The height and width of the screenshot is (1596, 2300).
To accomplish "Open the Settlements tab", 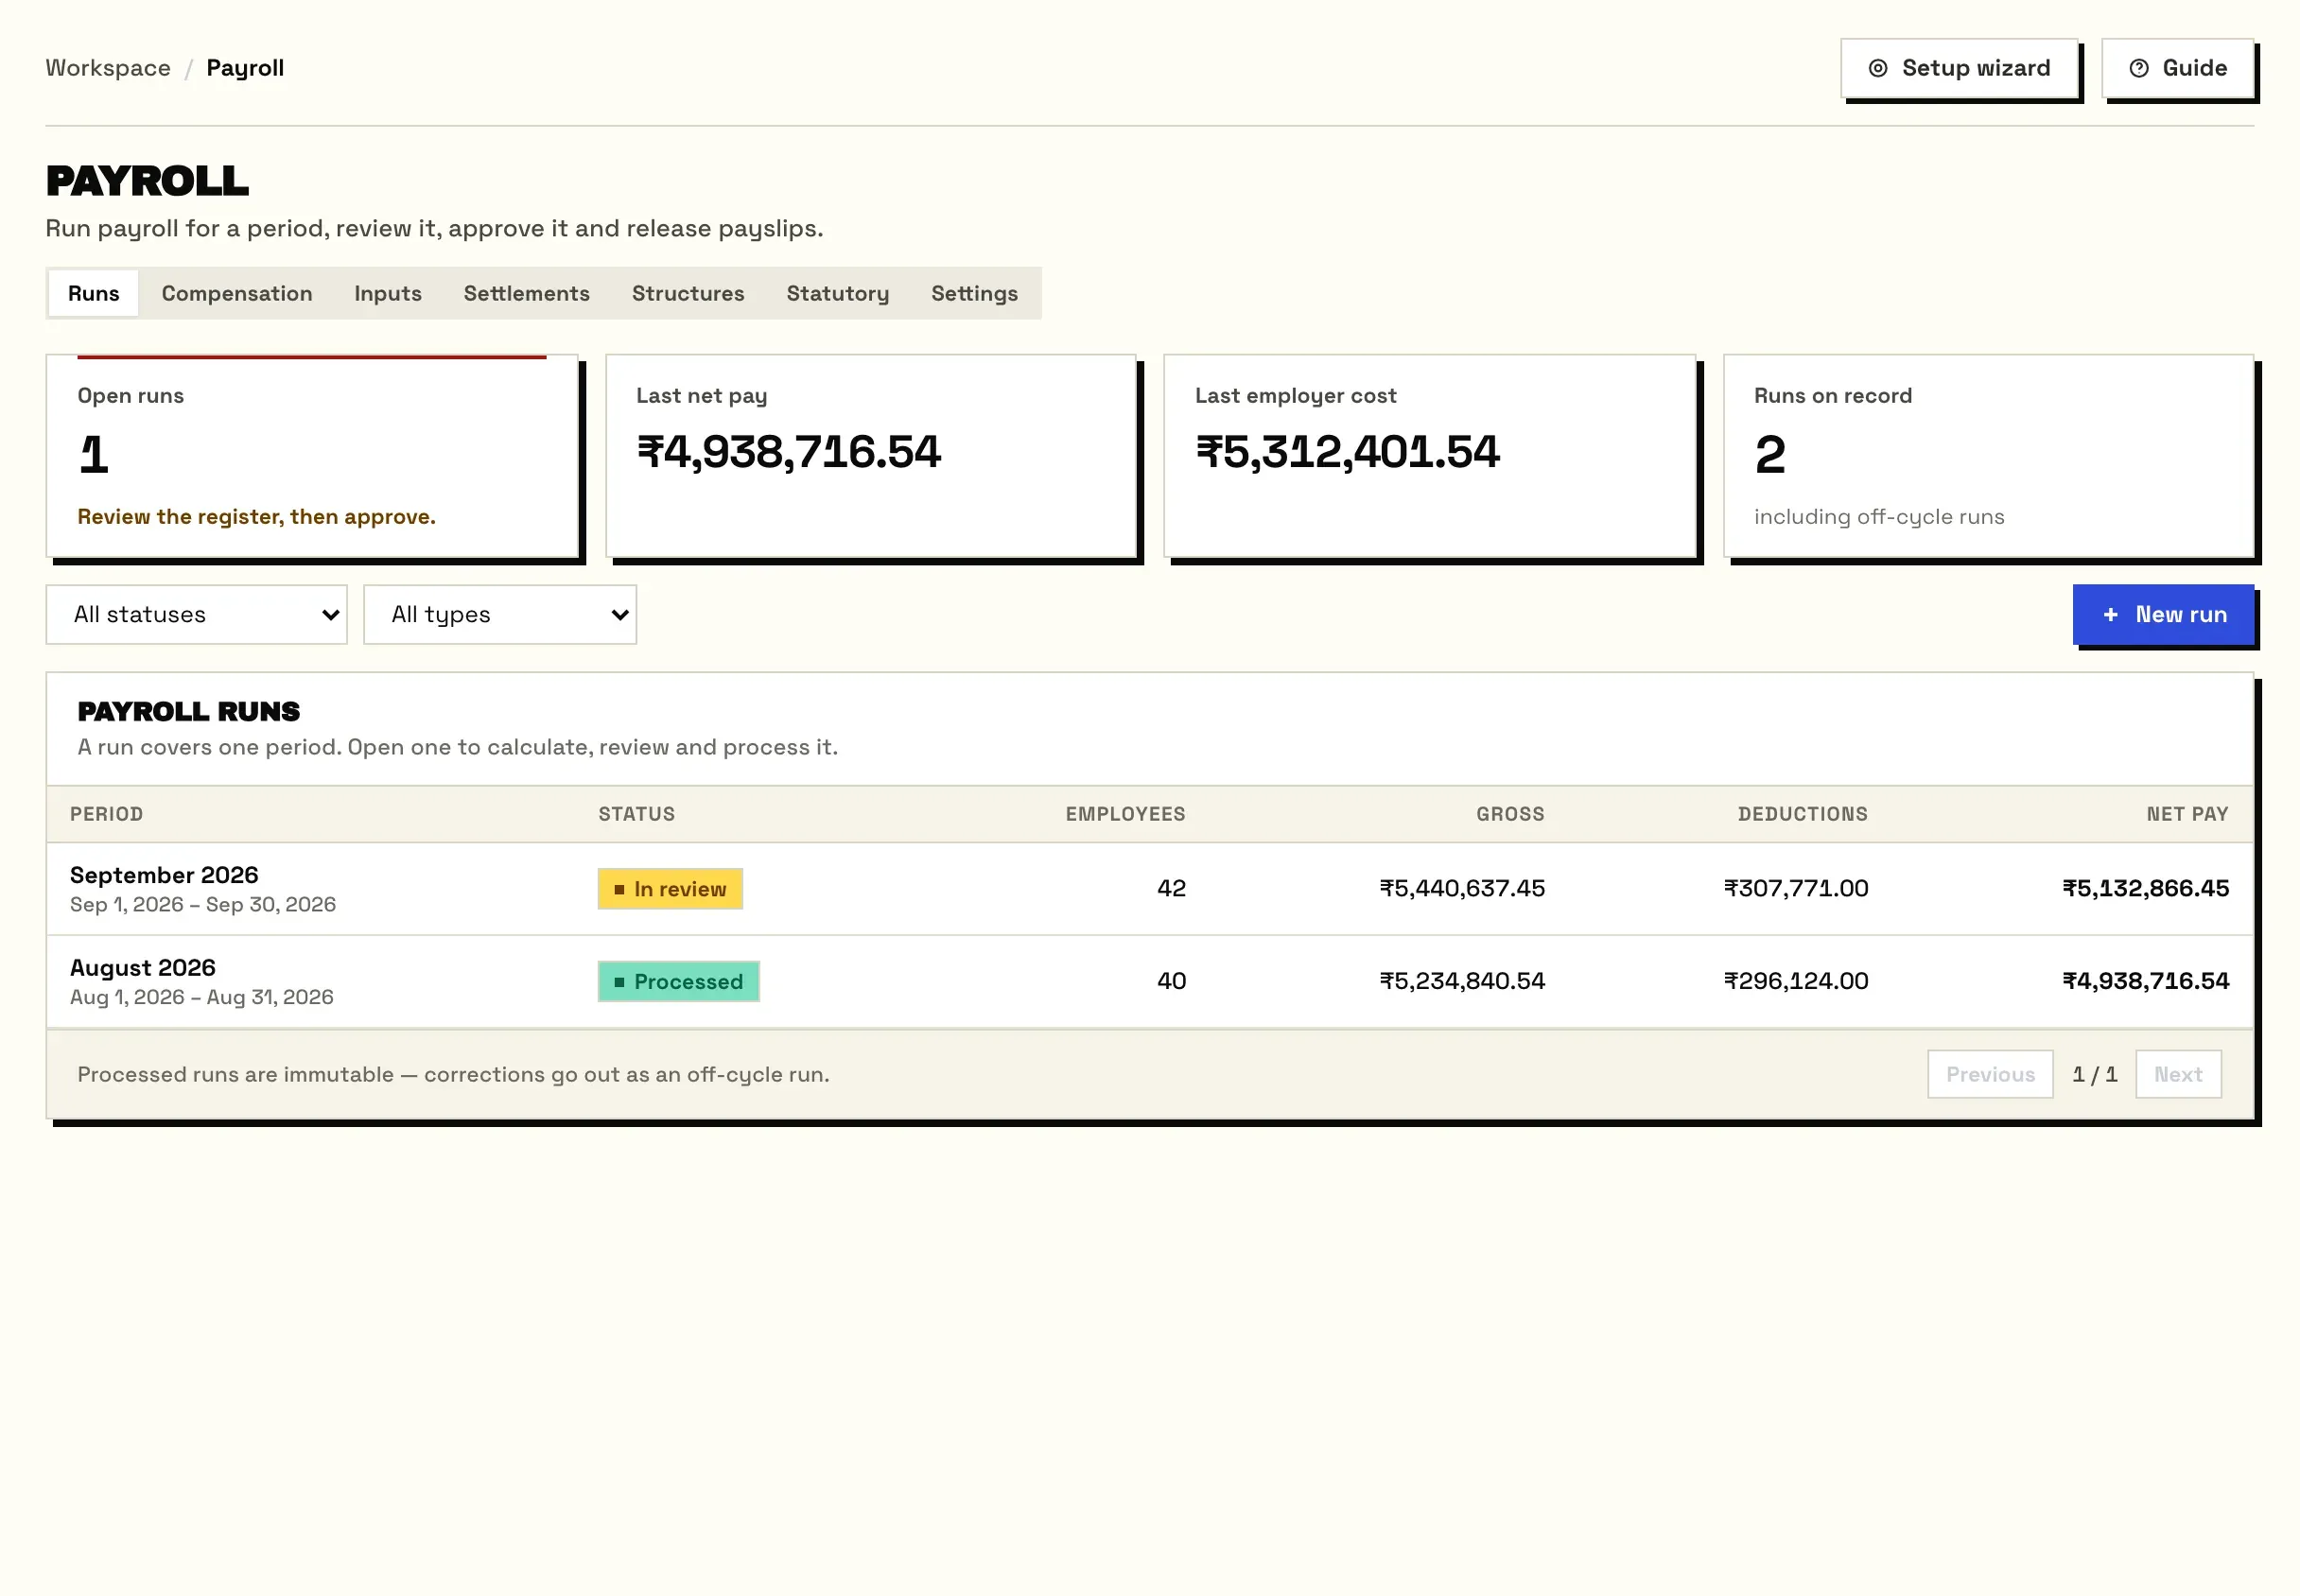I will coord(527,294).
